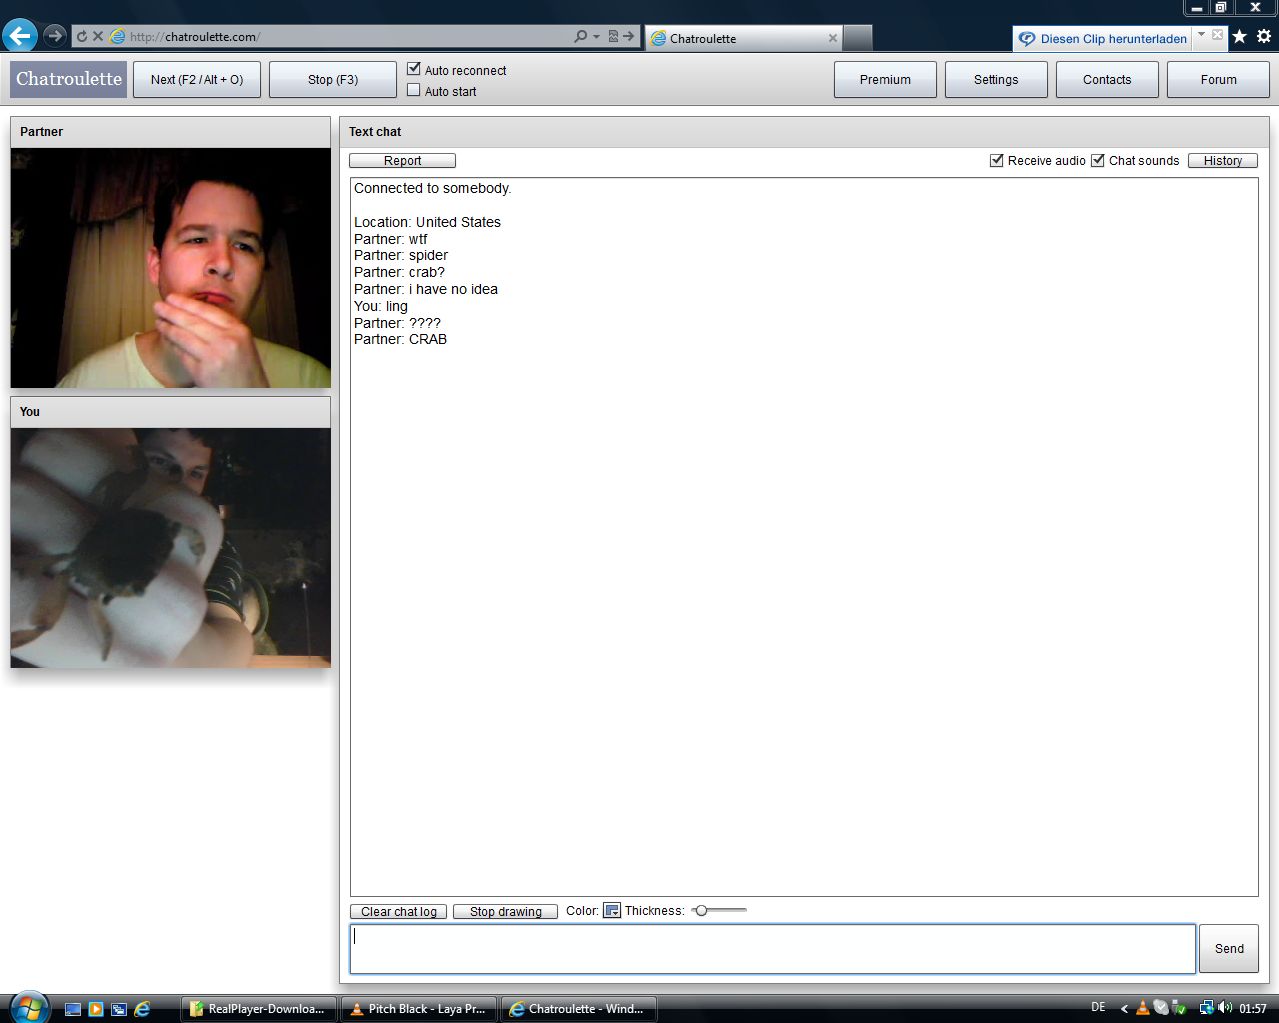Click Show Desktop quick launch icon
This screenshot has height=1023, width=1279.
(x=73, y=1009)
